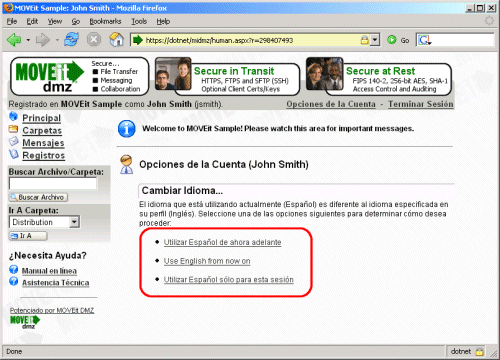Screen dimensions: 500x360
Task: Open the Carpetas navigation link
Action: pyautogui.click(x=42, y=130)
